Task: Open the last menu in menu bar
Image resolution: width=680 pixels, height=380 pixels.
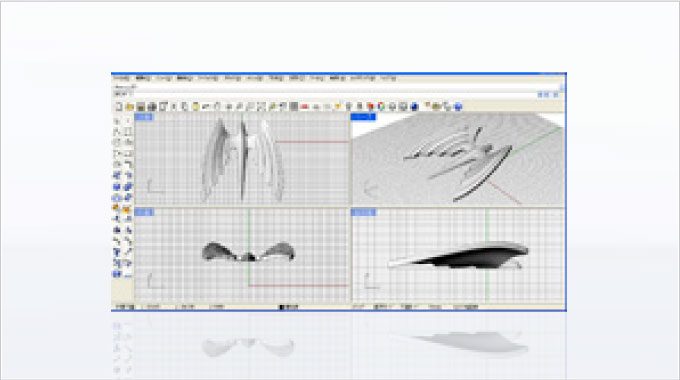Action: (388, 79)
